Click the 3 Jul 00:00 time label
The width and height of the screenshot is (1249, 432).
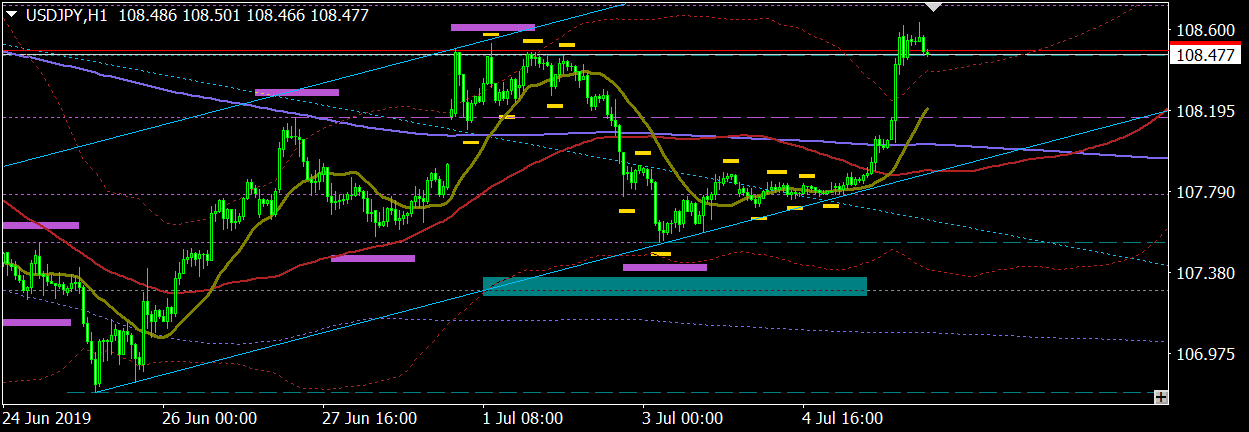click(x=683, y=417)
